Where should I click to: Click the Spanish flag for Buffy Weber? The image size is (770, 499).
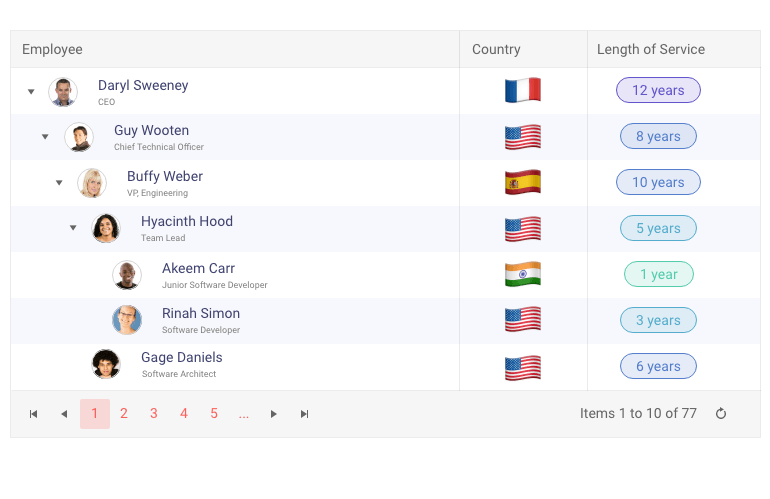click(x=522, y=183)
